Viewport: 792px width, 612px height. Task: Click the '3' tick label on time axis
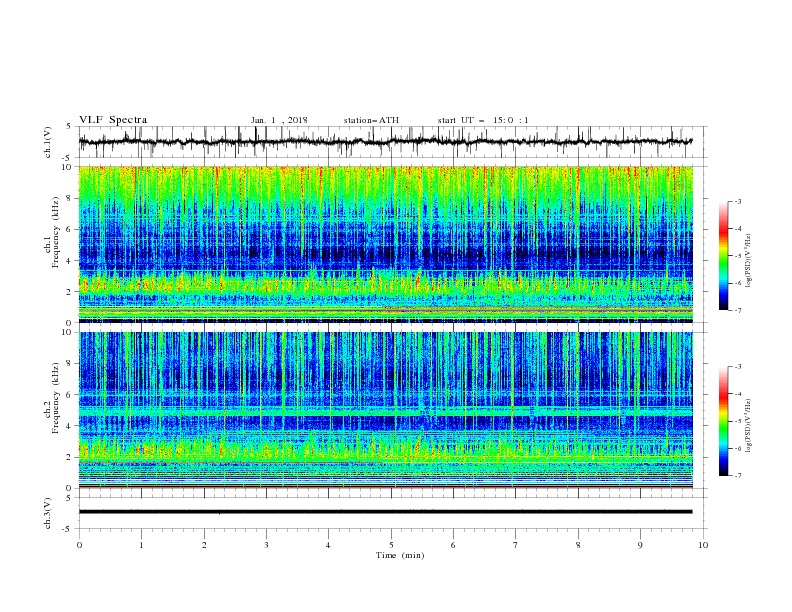click(267, 545)
